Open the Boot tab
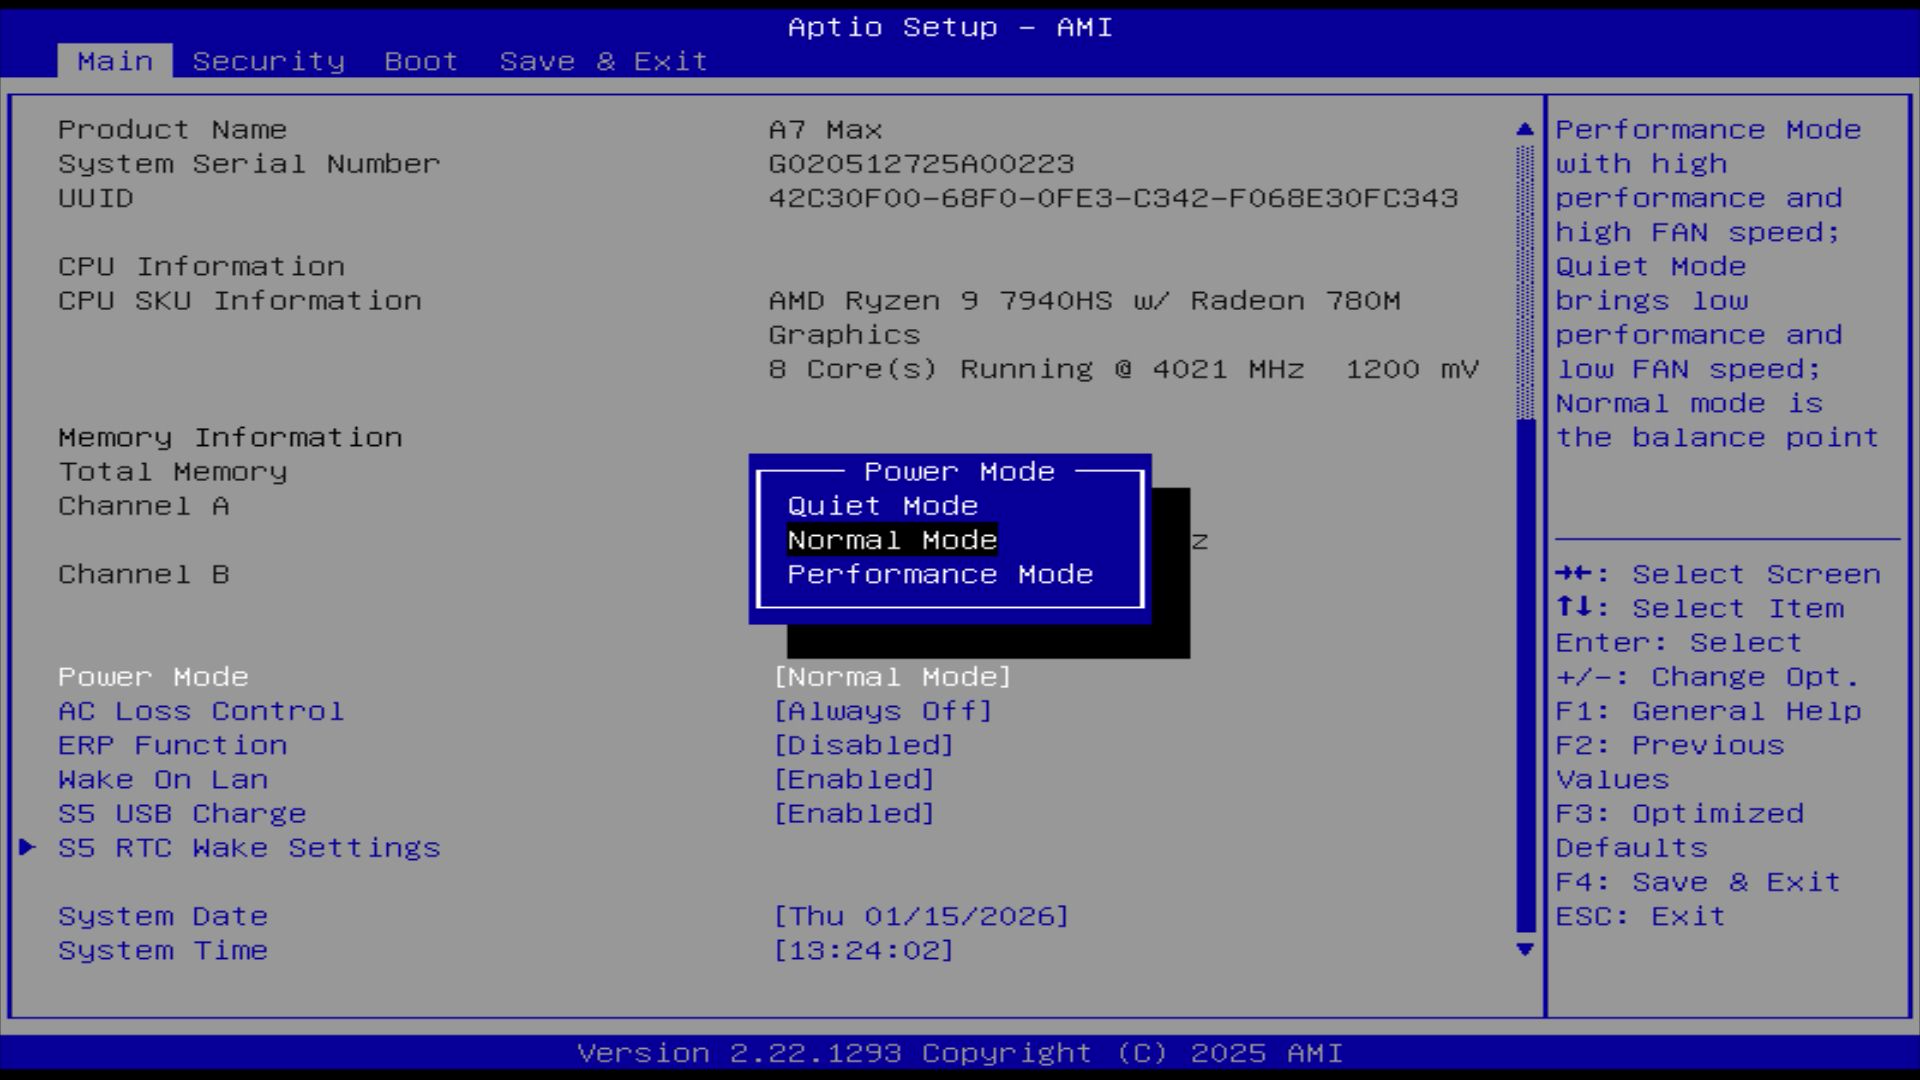This screenshot has height=1080, width=1920. tap(420, 61)
